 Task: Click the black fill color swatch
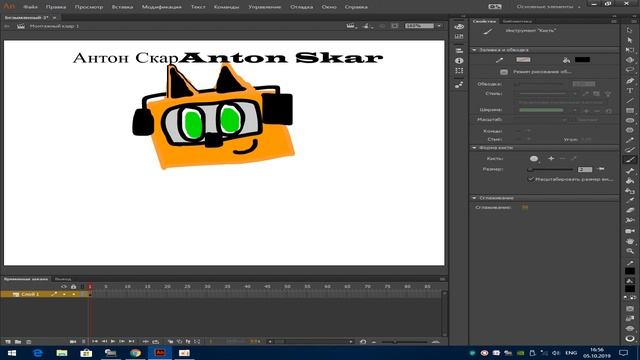[582, 60]
